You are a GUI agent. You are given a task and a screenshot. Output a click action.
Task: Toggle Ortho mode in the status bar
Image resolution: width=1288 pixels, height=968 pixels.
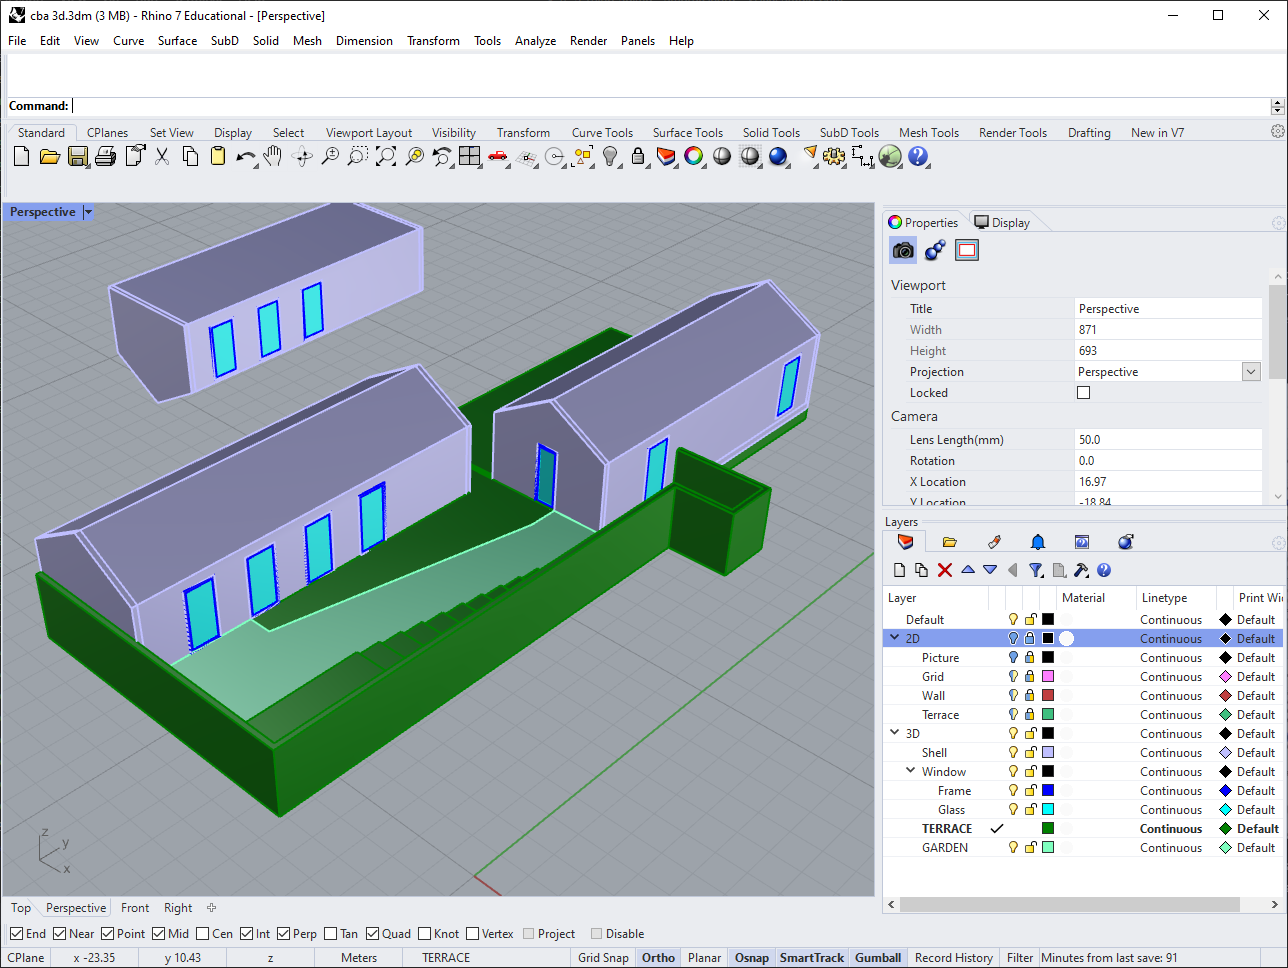point(657,957)
